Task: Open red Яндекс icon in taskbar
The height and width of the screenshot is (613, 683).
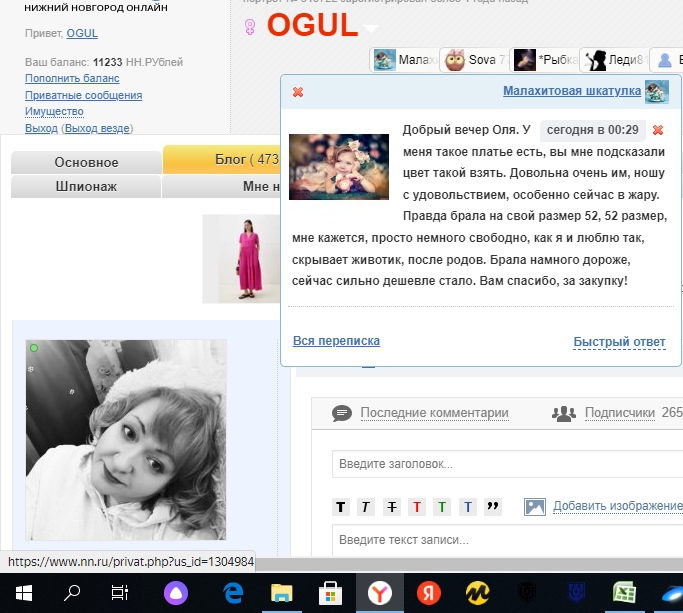Action: (429, 593)
